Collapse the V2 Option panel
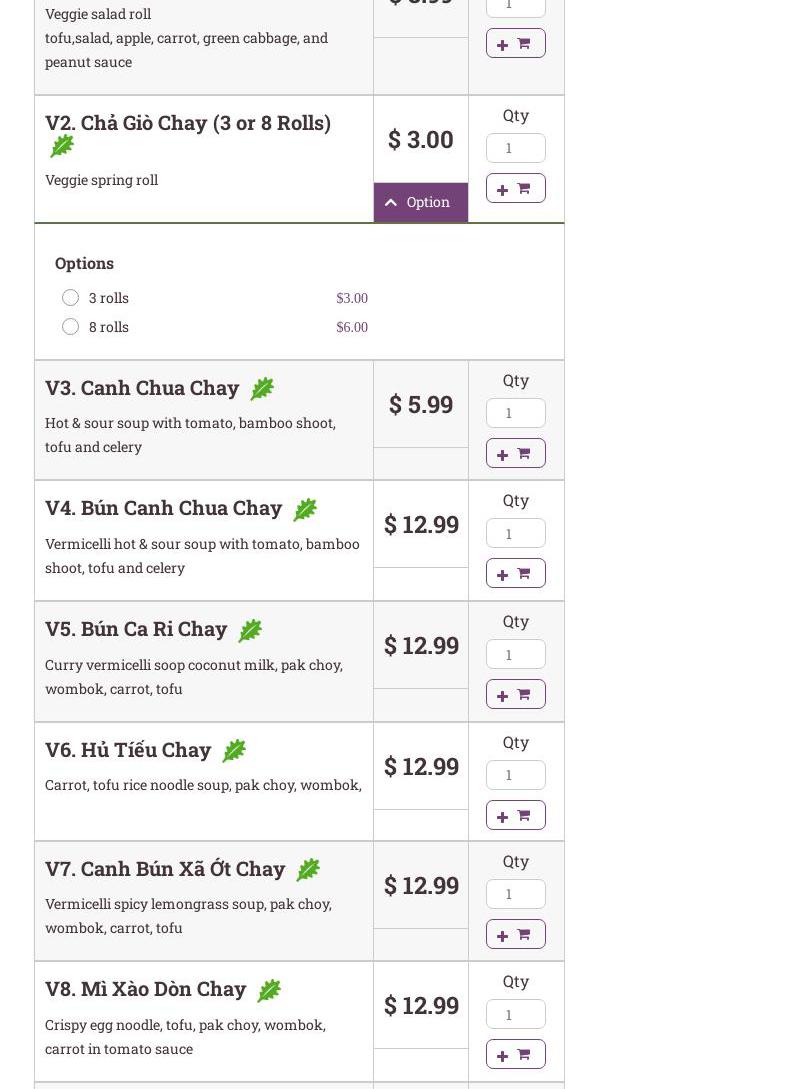785x1089 pixels. pos(420,202)
